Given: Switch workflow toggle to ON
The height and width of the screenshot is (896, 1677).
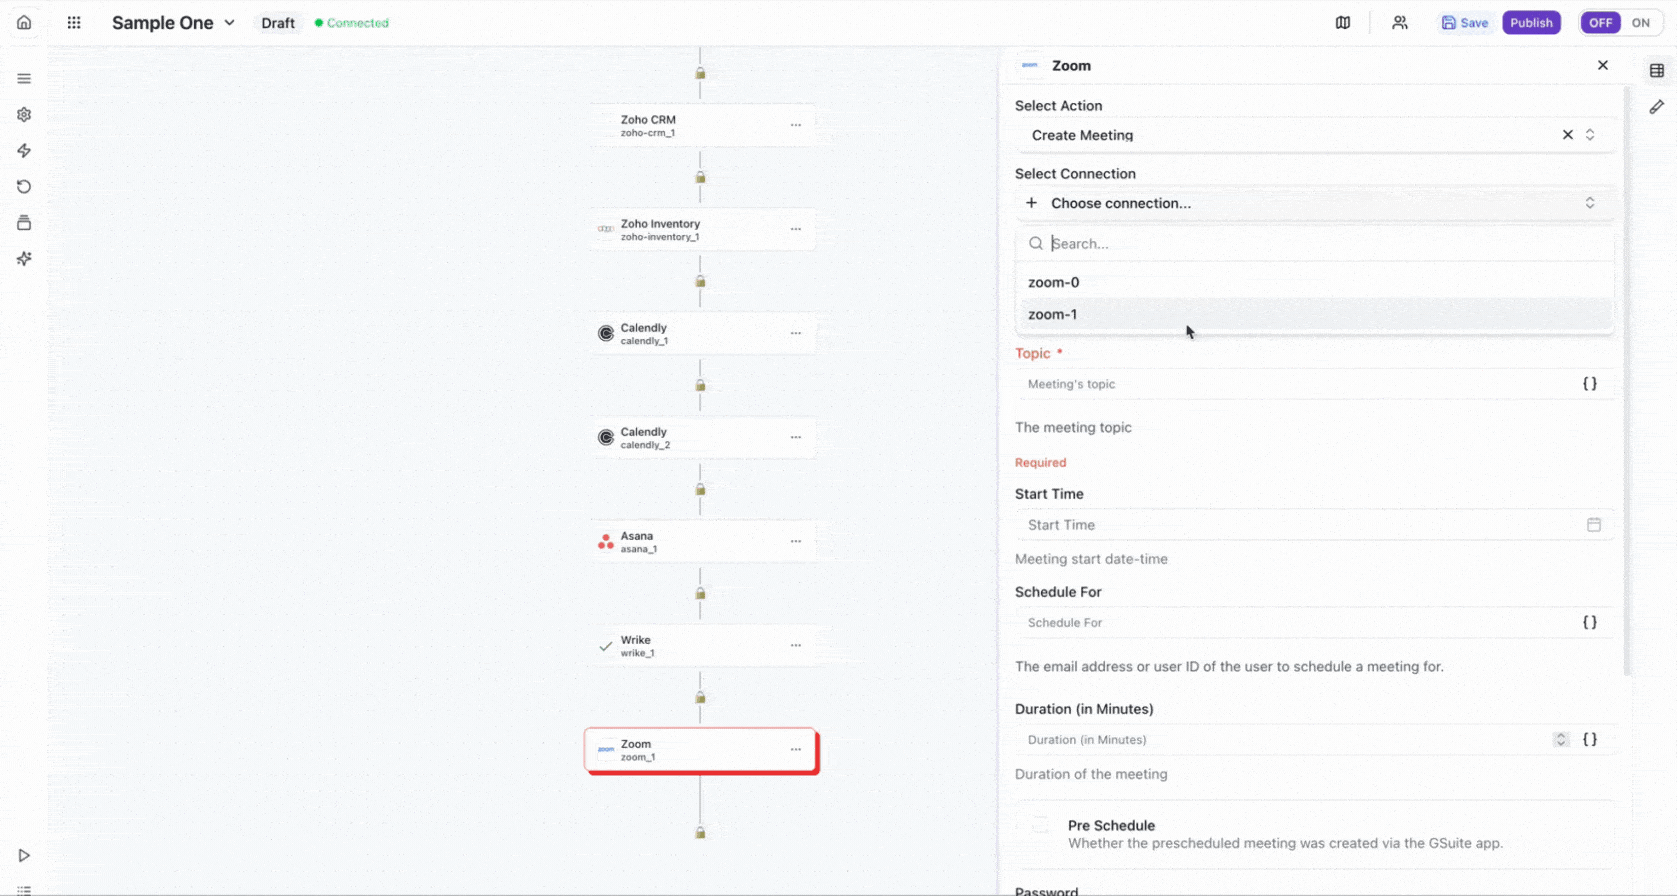Looking at the screenshot, I should pyautogui.click(x=1641, y=22).
